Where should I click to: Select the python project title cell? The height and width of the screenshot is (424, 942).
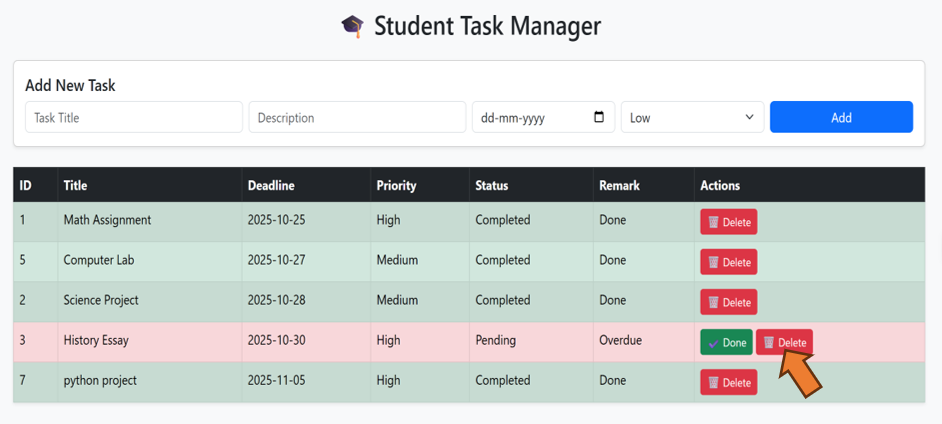point(150,381)
